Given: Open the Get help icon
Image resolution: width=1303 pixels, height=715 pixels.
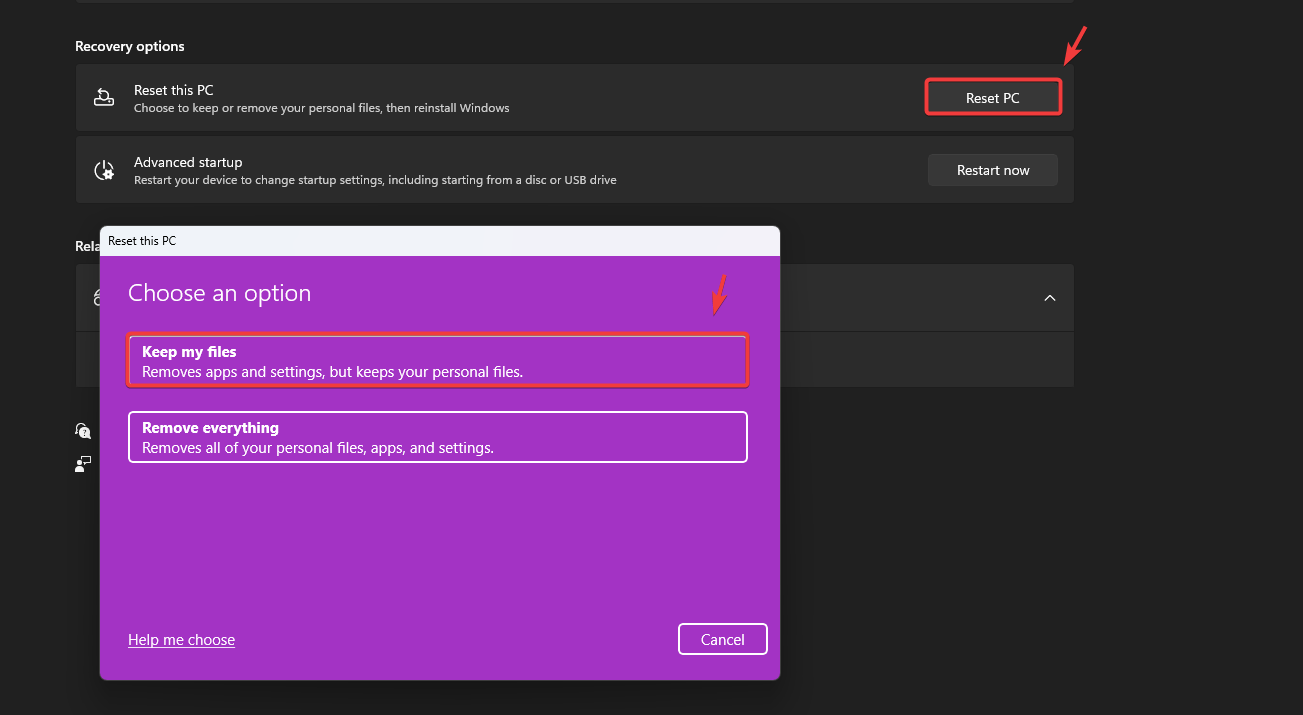Looking at the screenshot, I should point(83,431).
